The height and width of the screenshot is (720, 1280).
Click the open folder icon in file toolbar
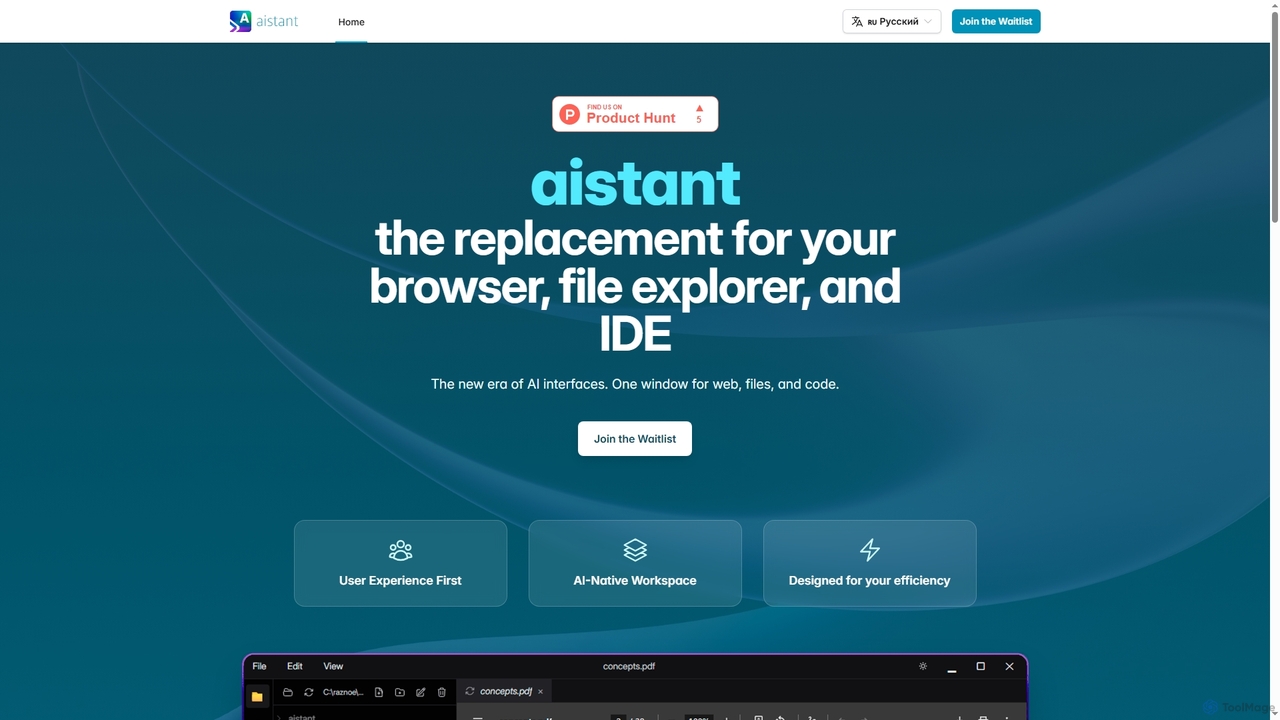287,692
